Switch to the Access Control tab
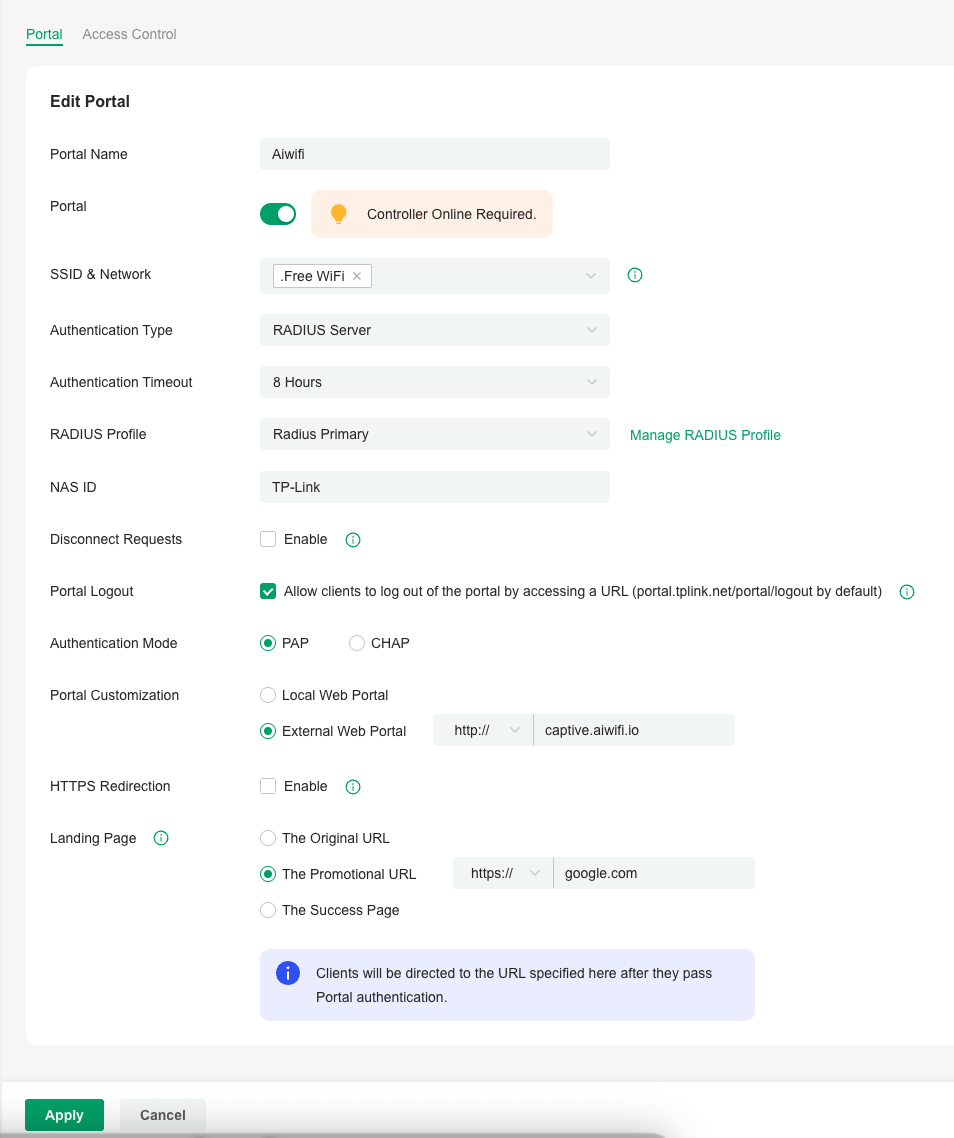 tap(129, 34)
